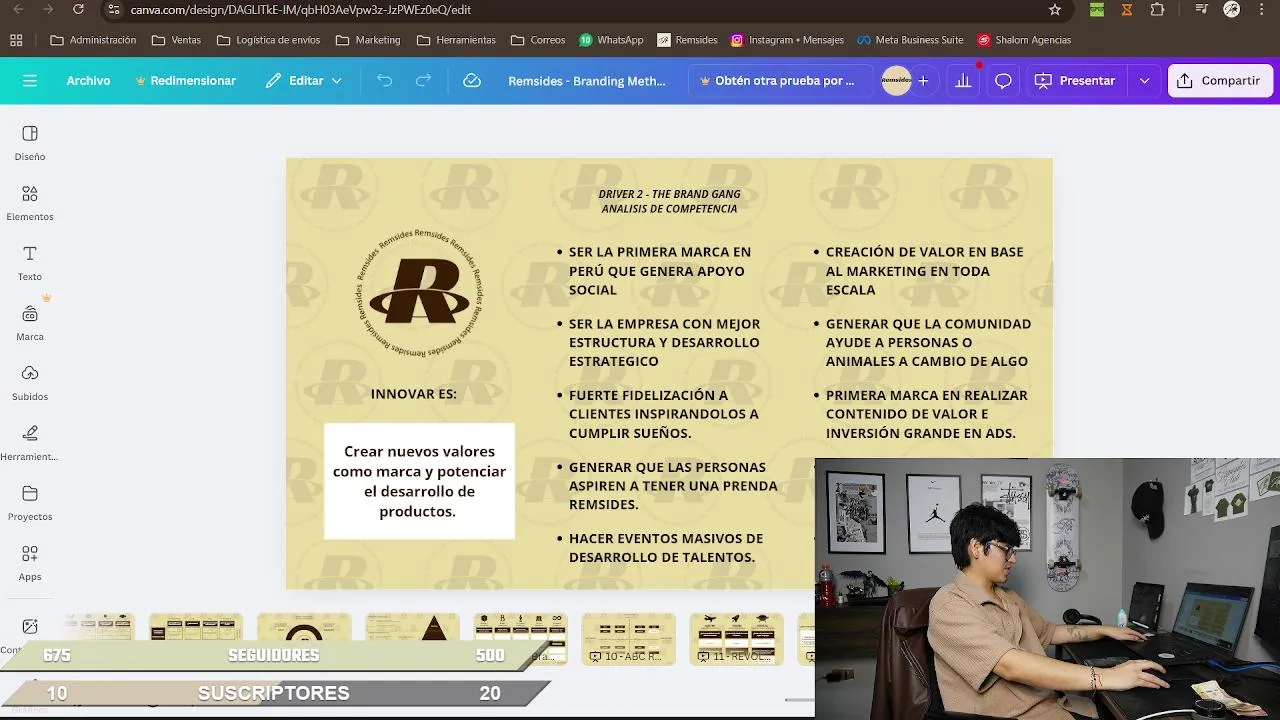
Task: Click the Compartir share button
Action: (x=1219, y=81)
